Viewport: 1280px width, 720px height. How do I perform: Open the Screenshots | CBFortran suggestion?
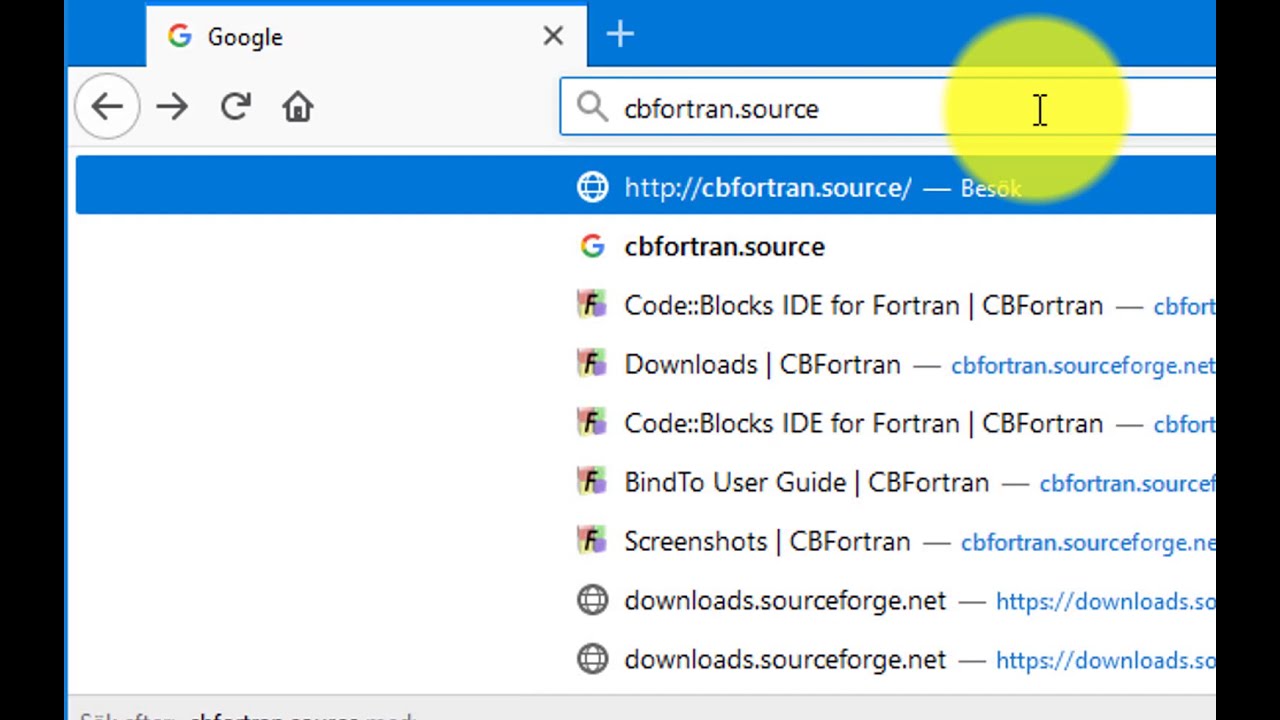646,541
